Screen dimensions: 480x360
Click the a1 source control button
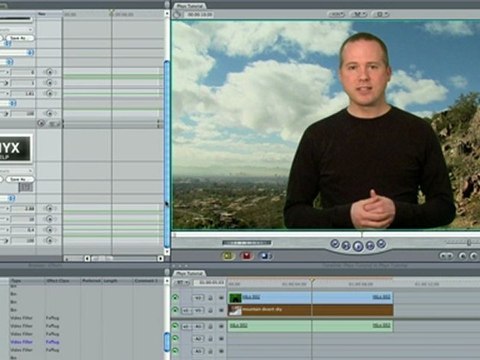click(x=186, y=326)
